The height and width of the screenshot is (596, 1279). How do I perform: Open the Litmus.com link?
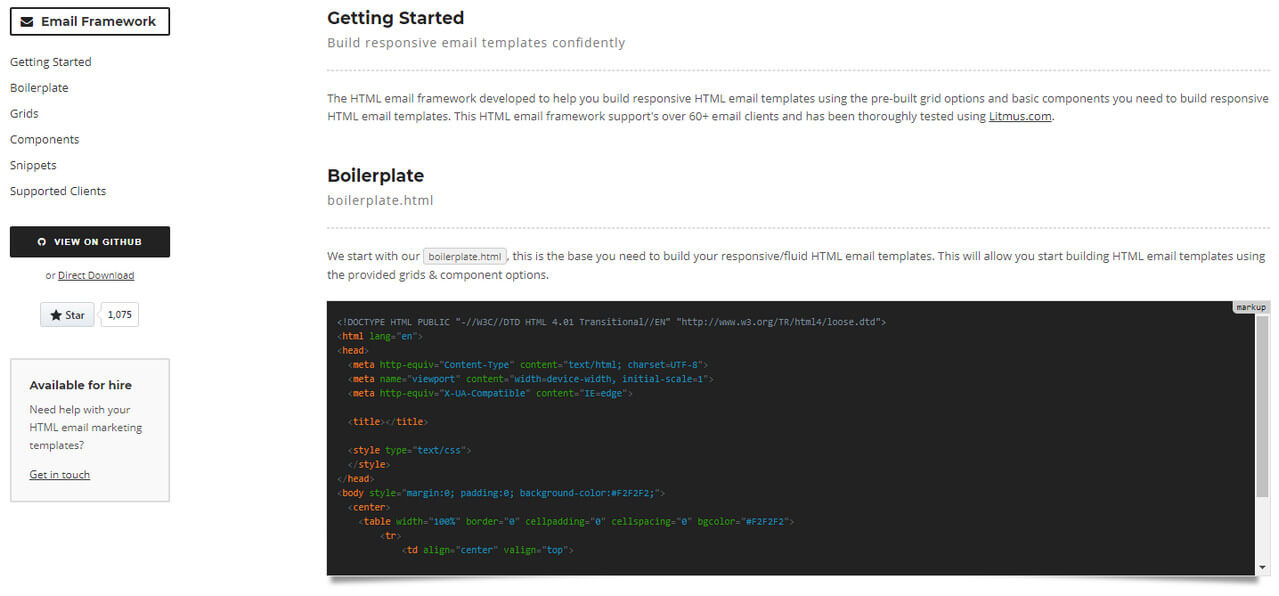tap(1020, 116)
